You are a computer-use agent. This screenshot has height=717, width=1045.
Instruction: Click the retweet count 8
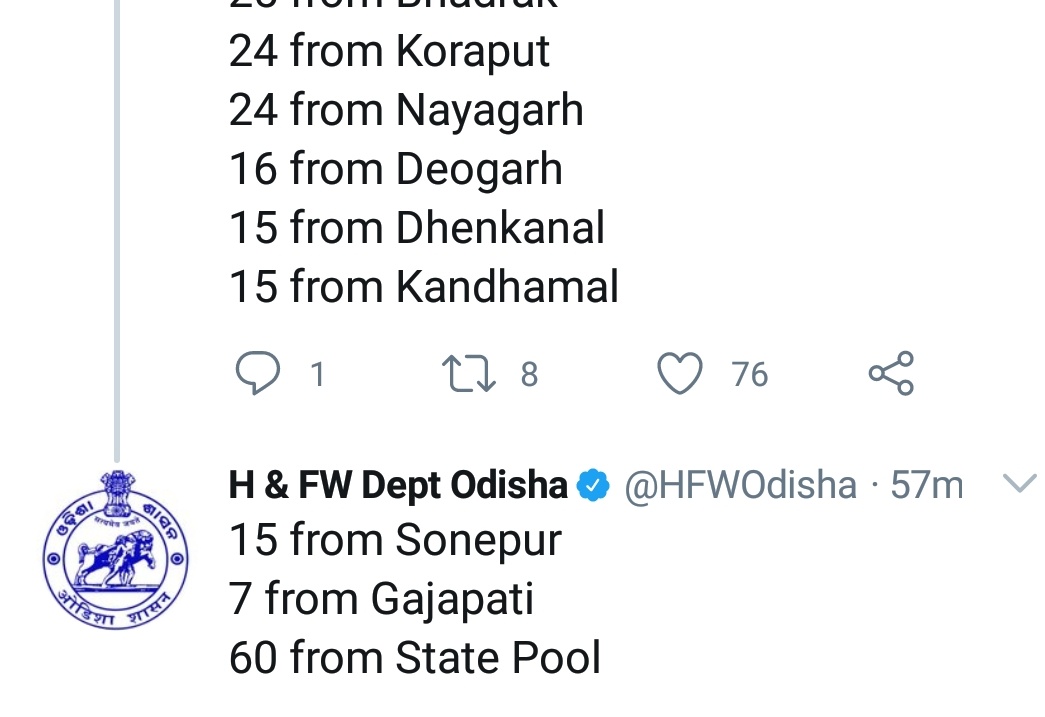click(529, 375)
